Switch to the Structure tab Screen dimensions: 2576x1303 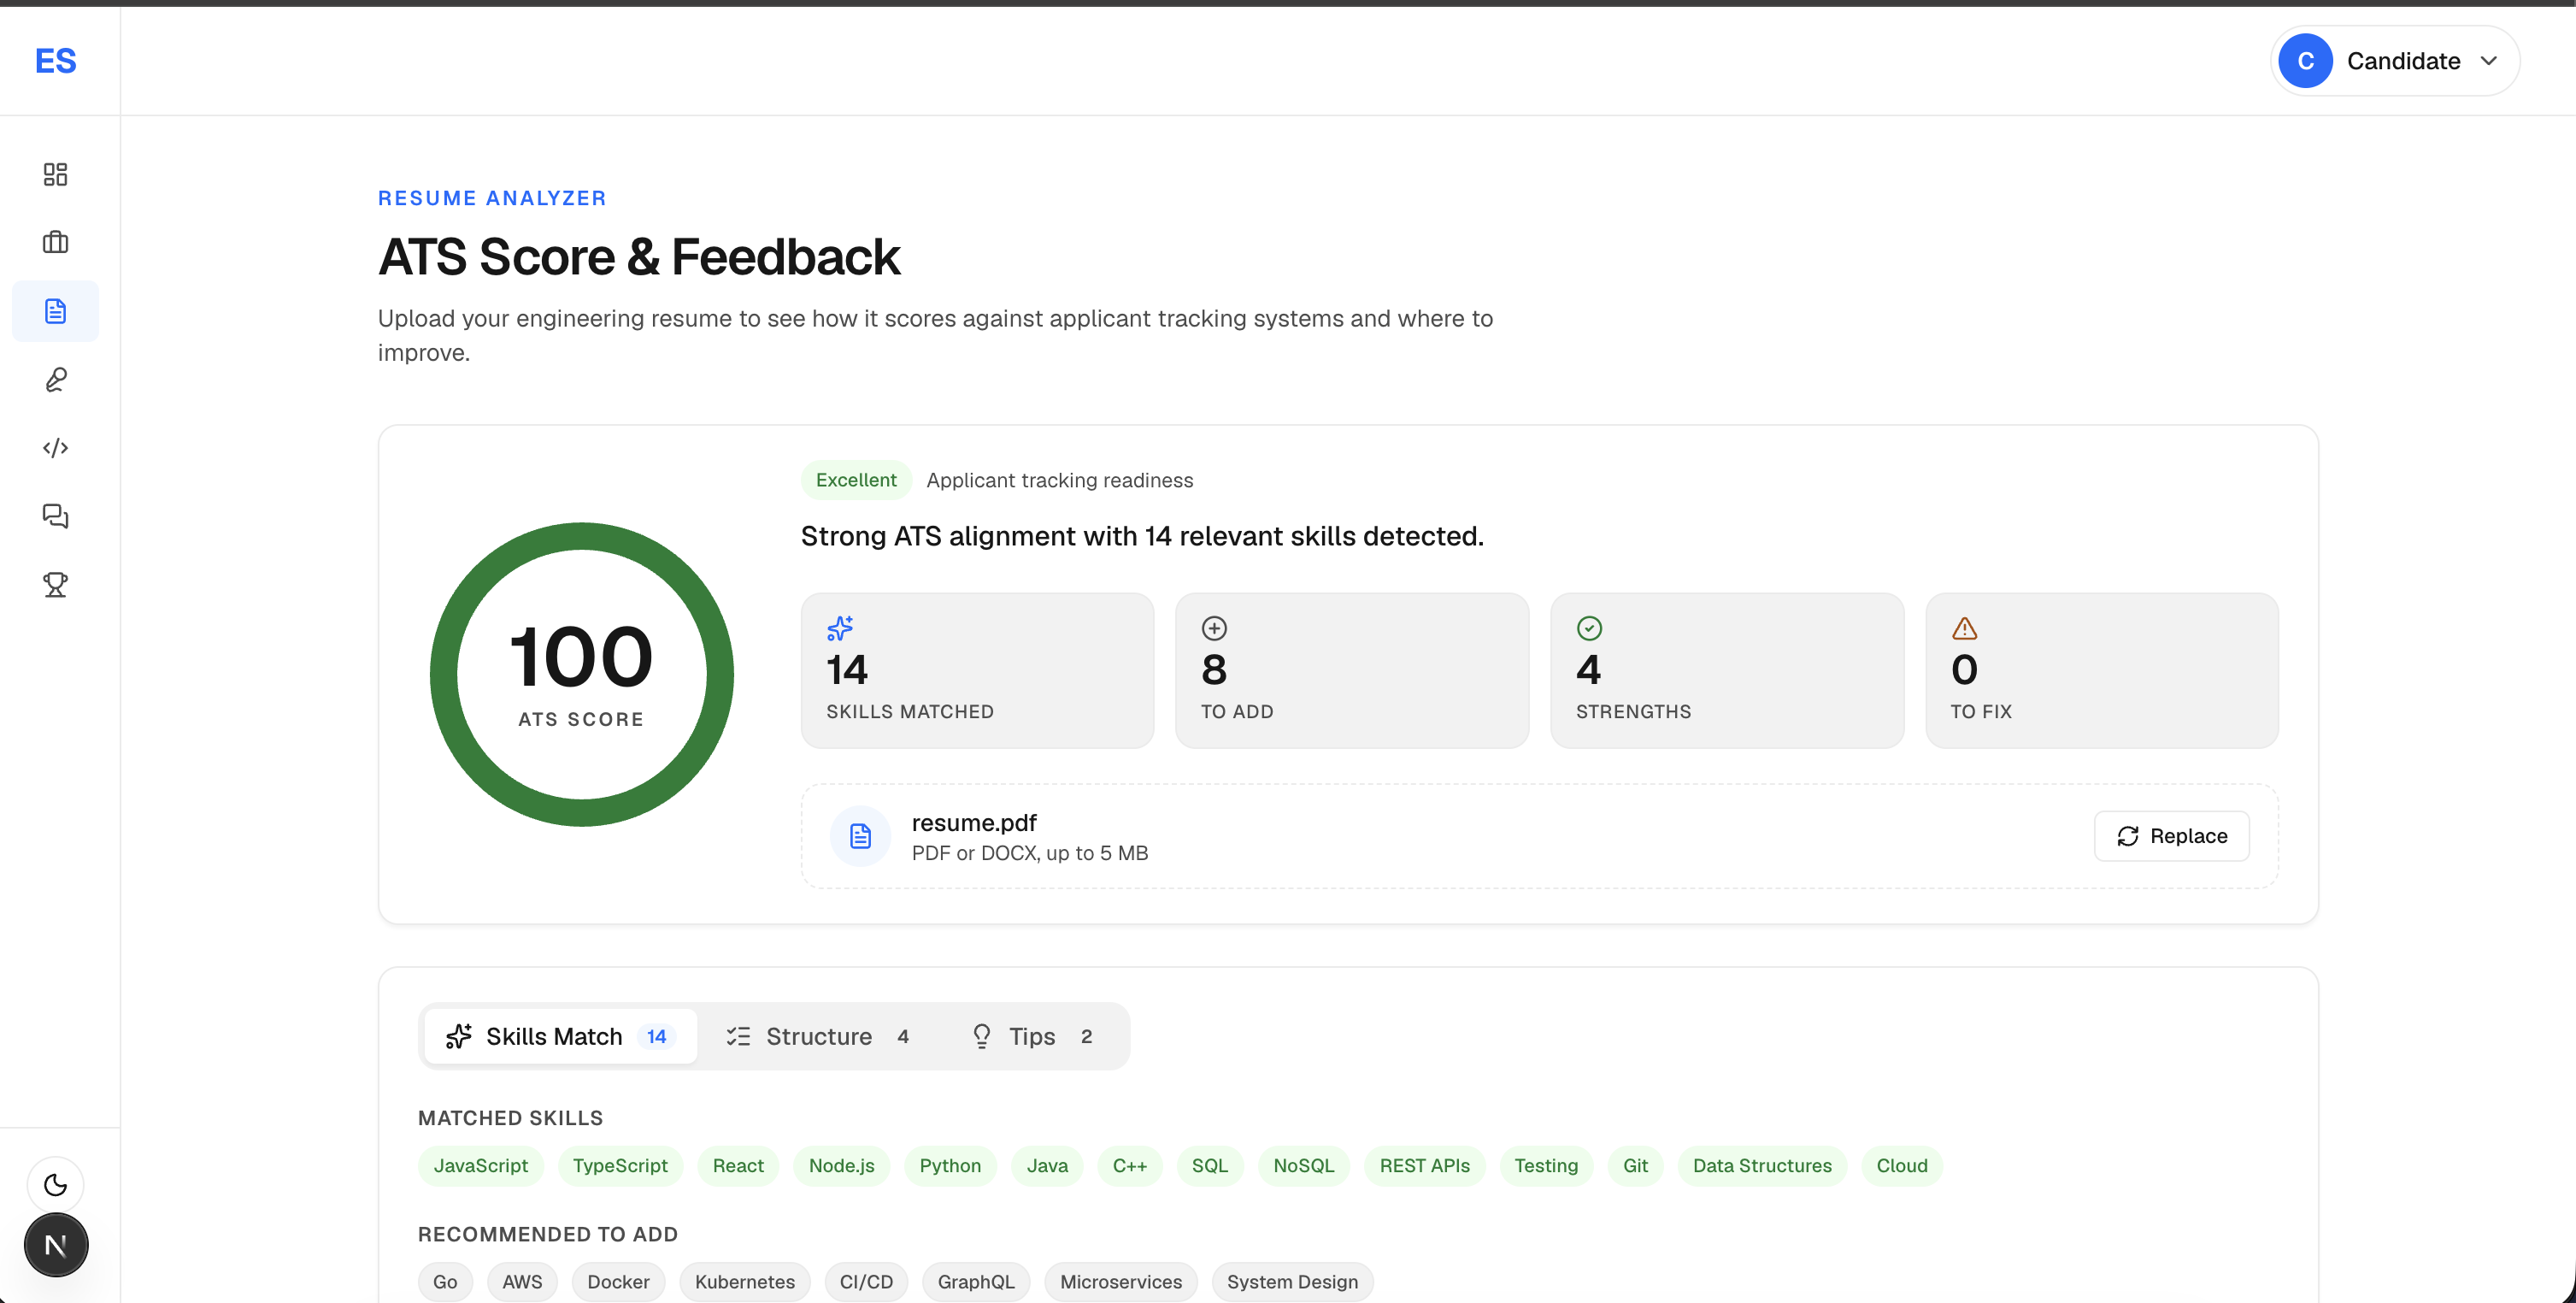[818, 1036]
